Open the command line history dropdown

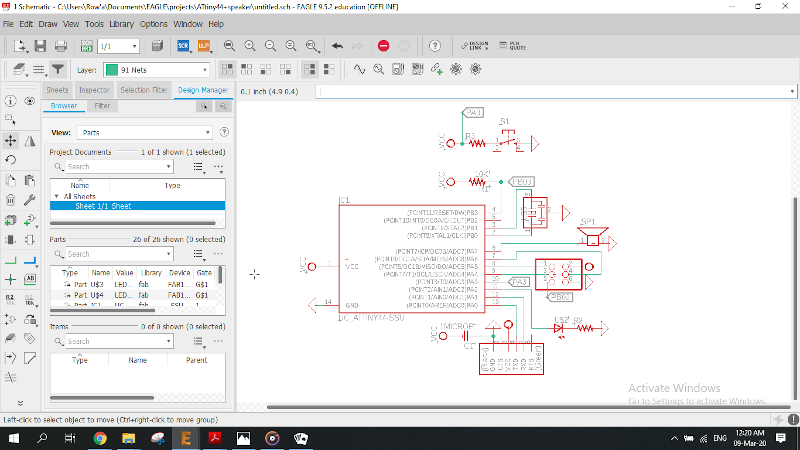point(792,91)
